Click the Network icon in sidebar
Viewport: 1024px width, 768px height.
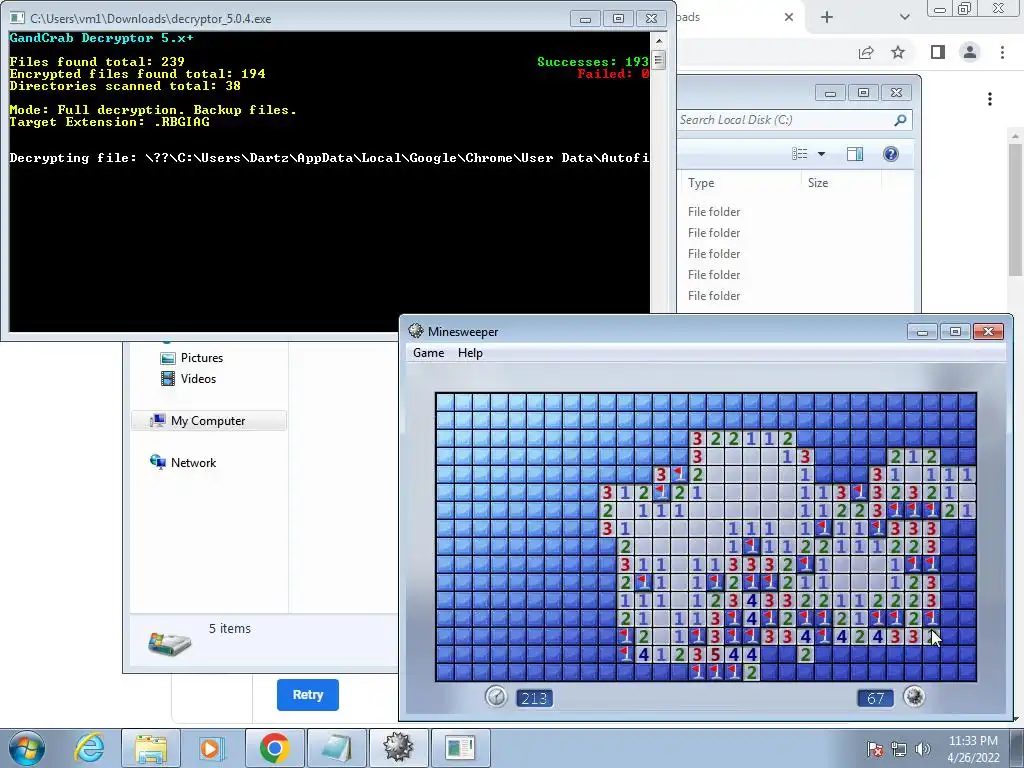tap(157, 462)
